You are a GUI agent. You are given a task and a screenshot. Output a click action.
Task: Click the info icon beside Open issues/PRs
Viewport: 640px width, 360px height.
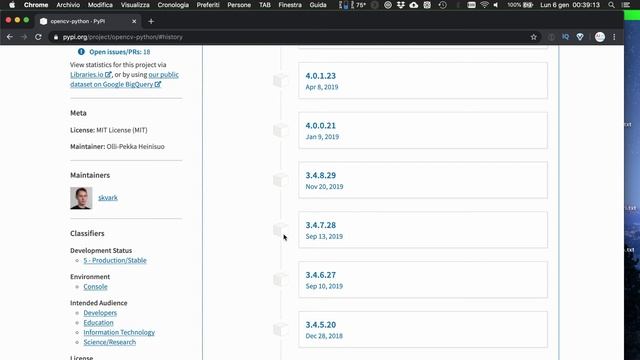(81, 52)
